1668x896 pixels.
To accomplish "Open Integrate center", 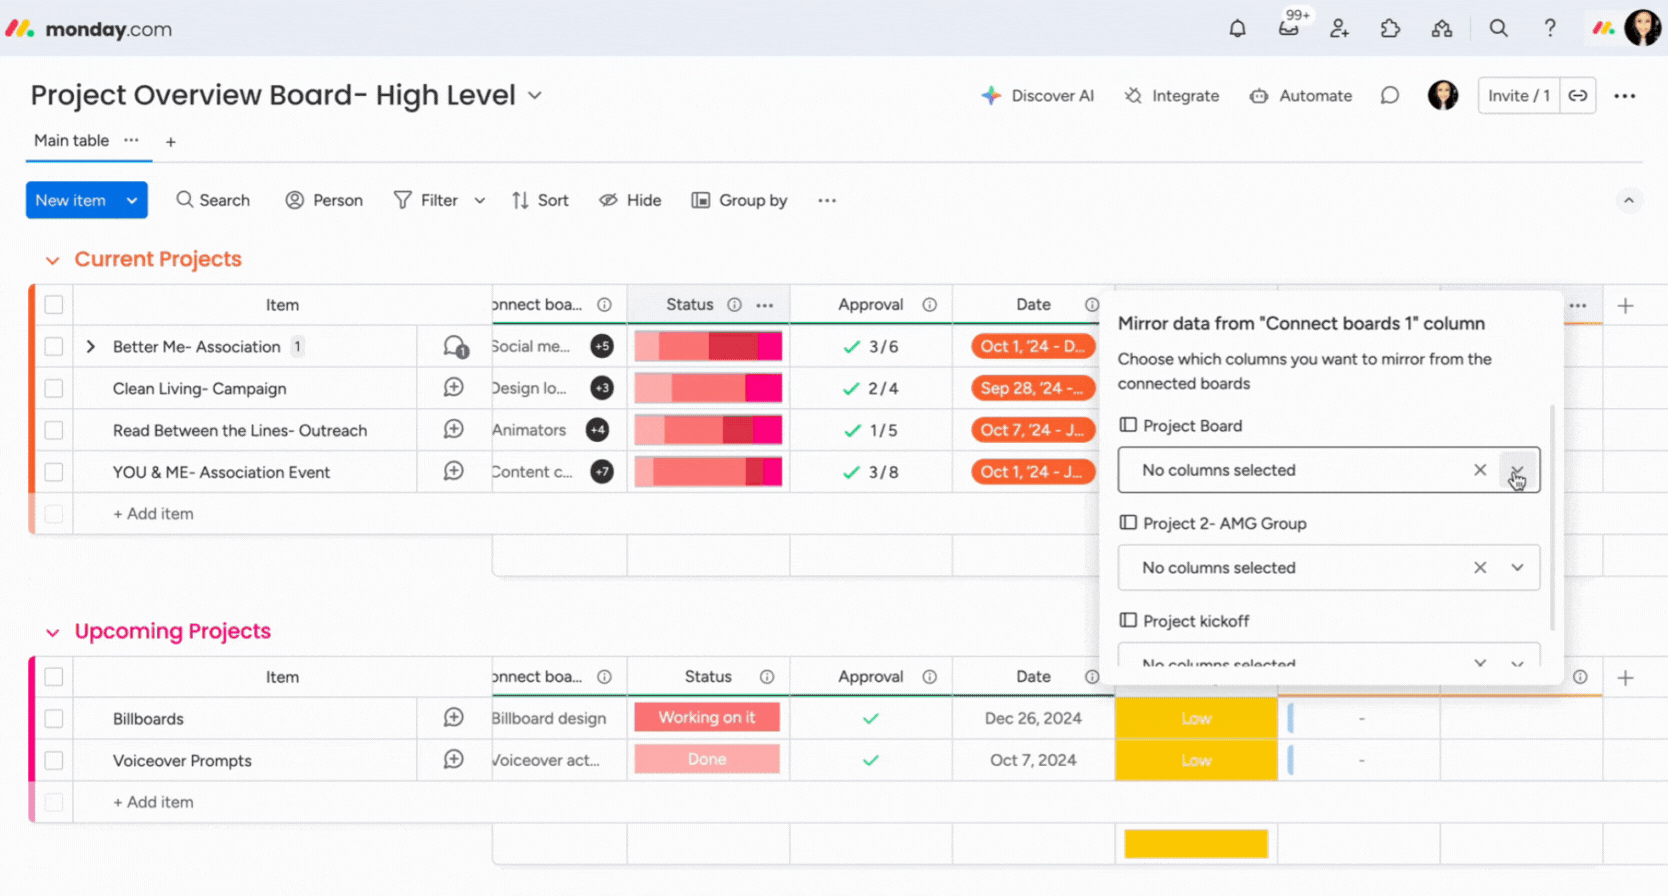I will pos(1172,96).
